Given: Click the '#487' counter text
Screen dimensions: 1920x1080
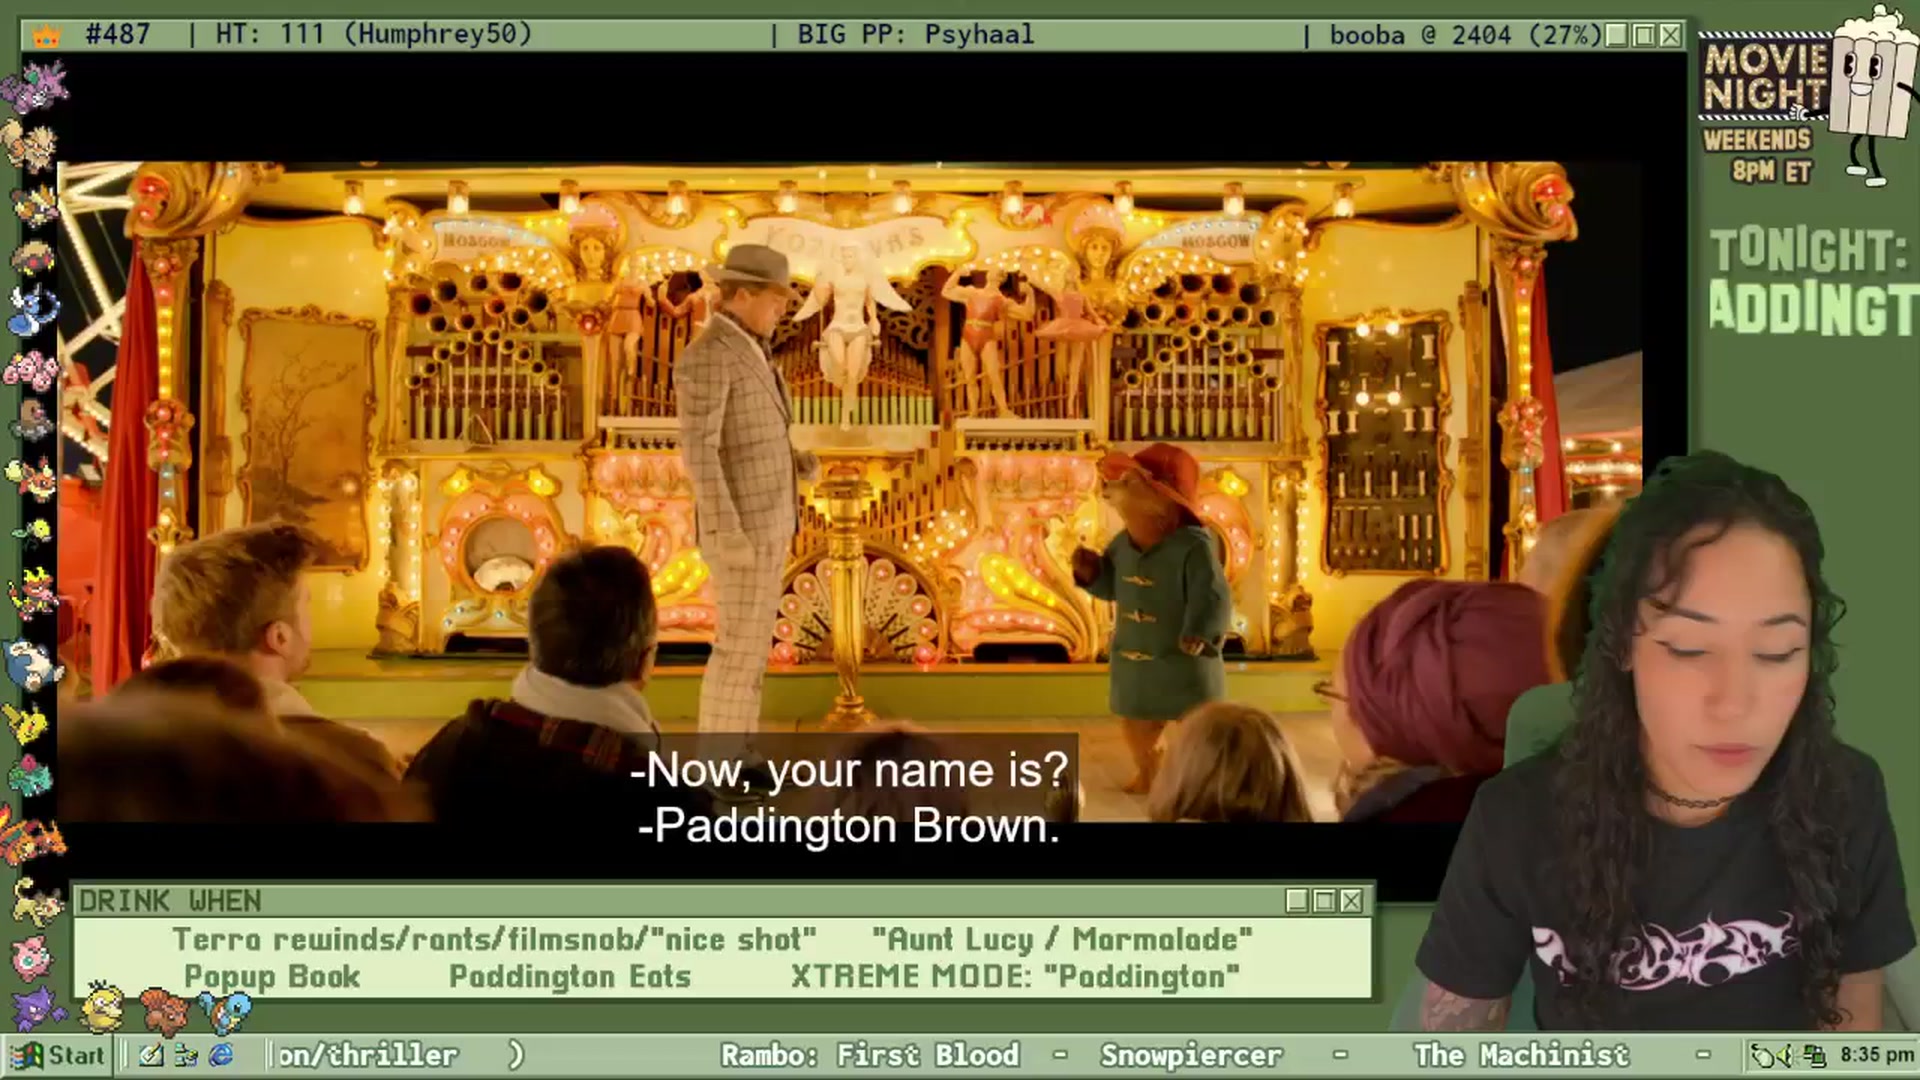Looking at the screenshot, I should coord(117,34).
